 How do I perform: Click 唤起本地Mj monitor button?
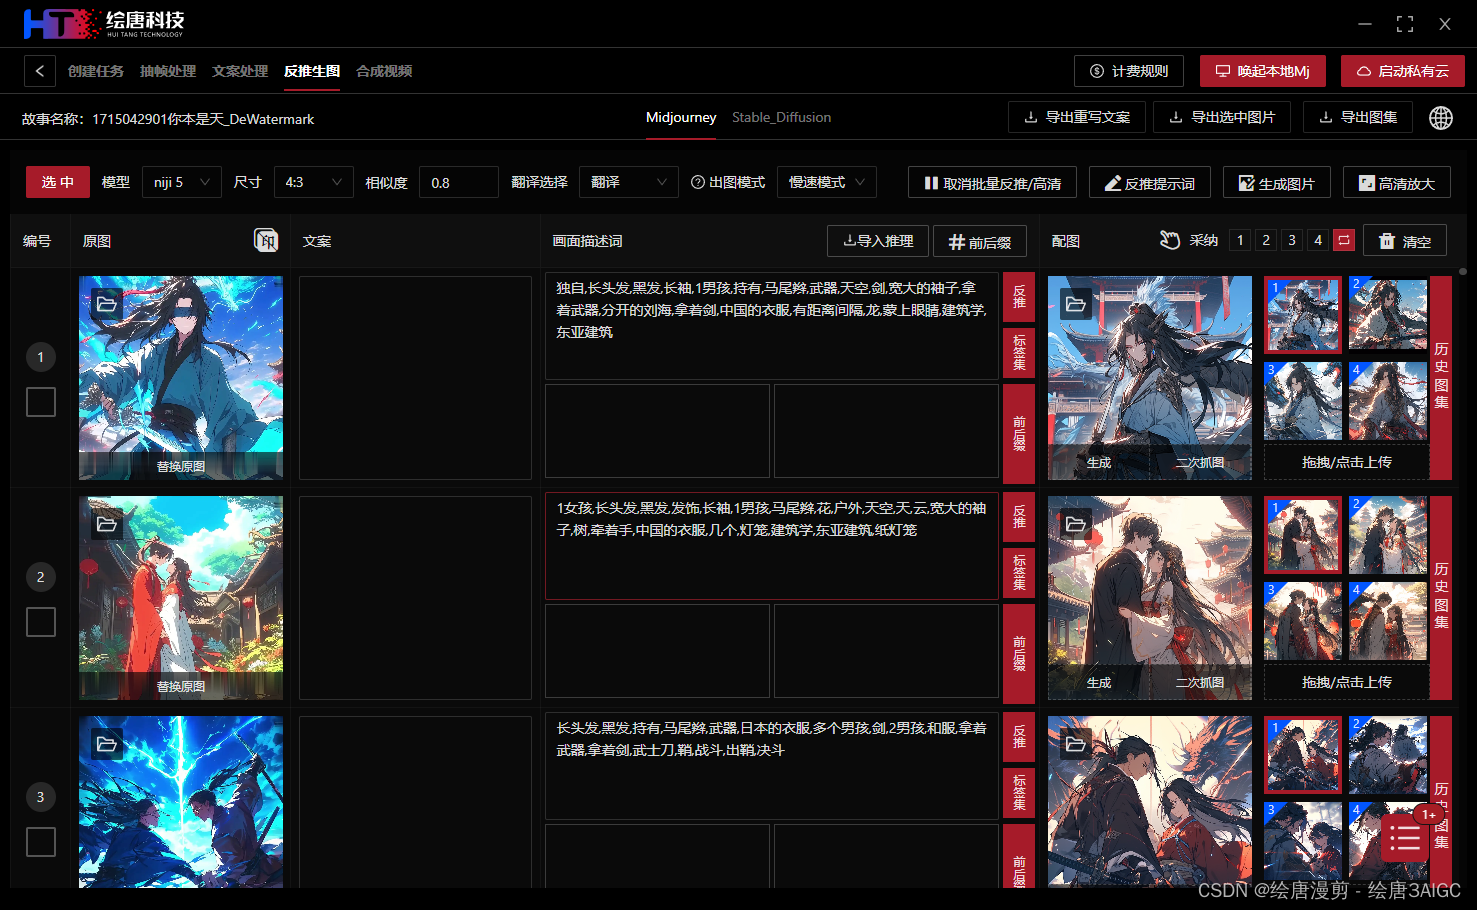click(x=1263, y=71)
